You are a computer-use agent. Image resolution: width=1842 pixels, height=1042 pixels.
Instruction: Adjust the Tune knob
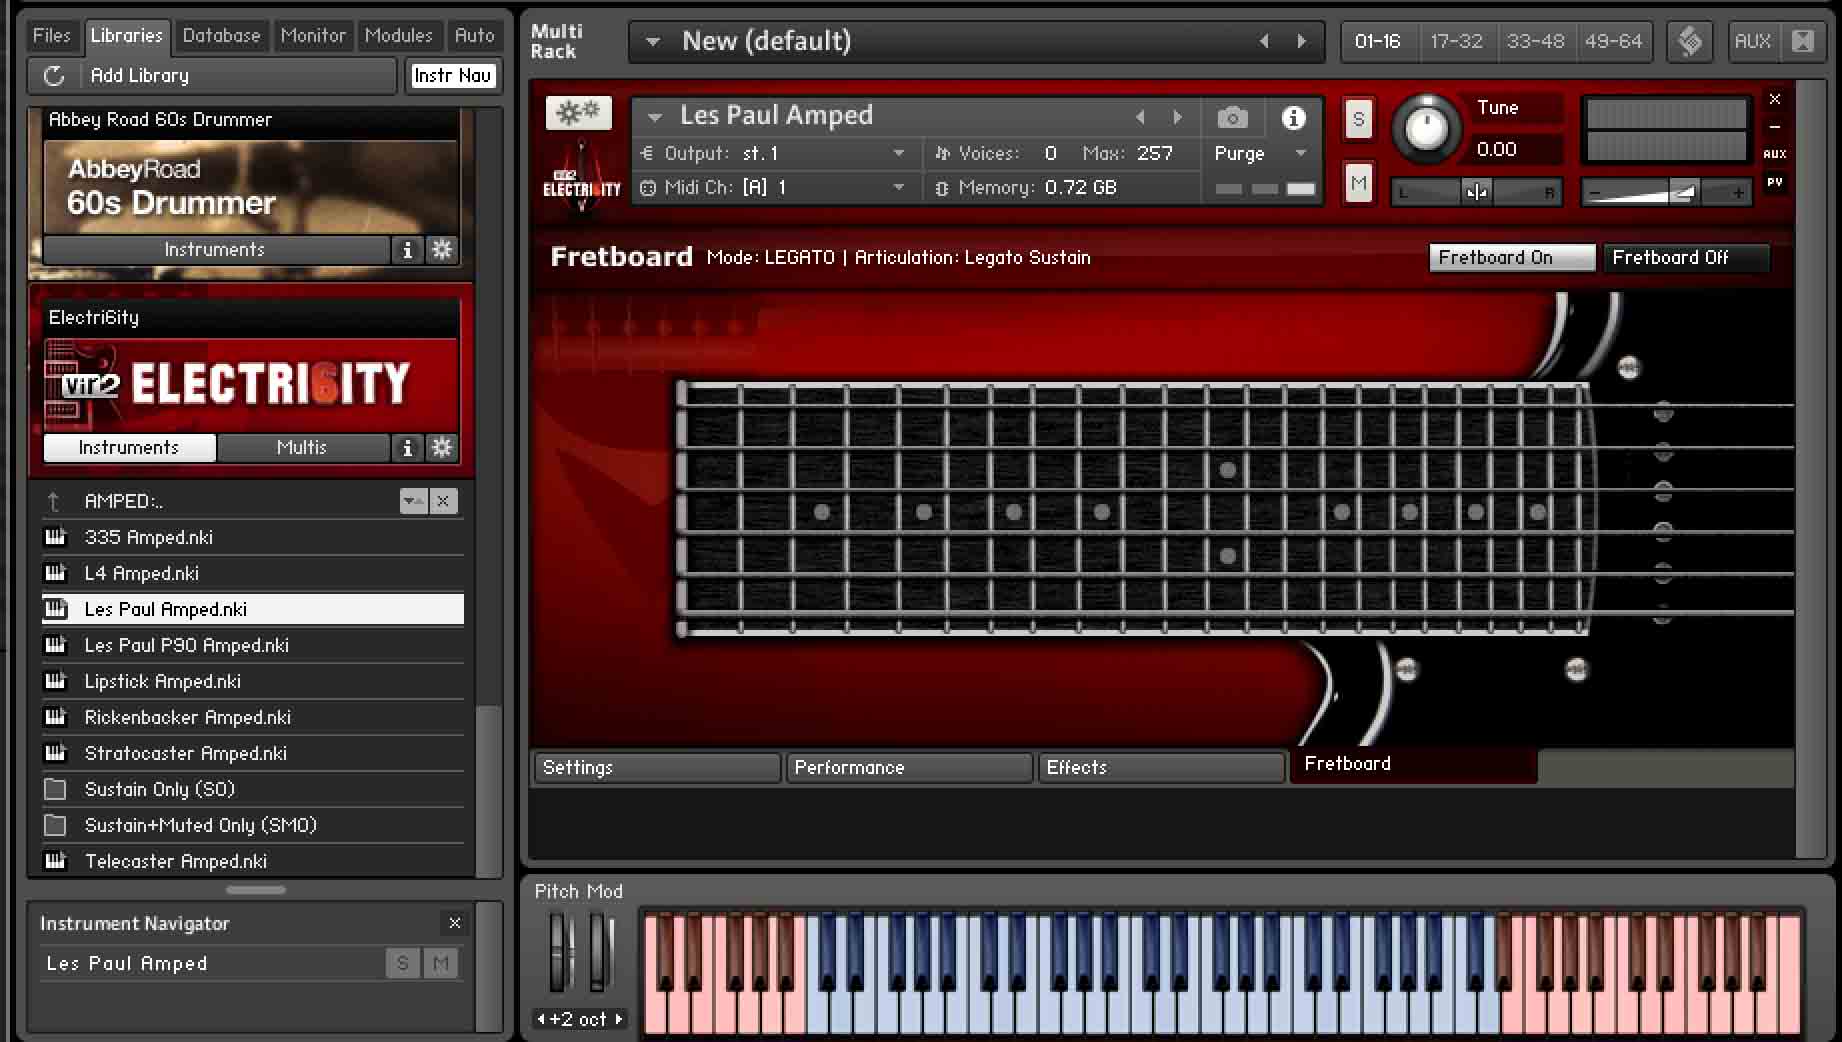coord(1427,128)
